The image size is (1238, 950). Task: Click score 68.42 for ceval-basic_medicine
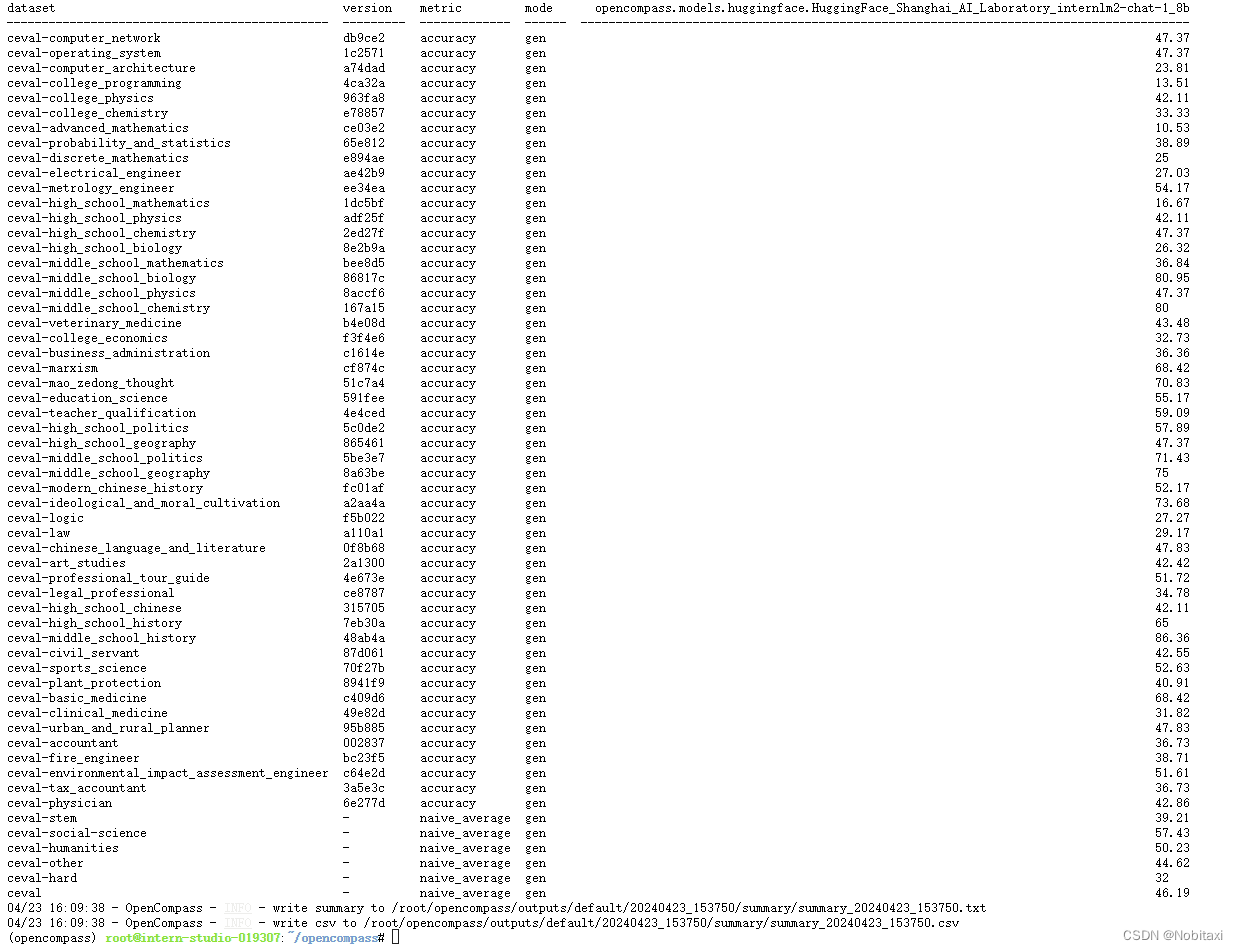point(1172,698)
